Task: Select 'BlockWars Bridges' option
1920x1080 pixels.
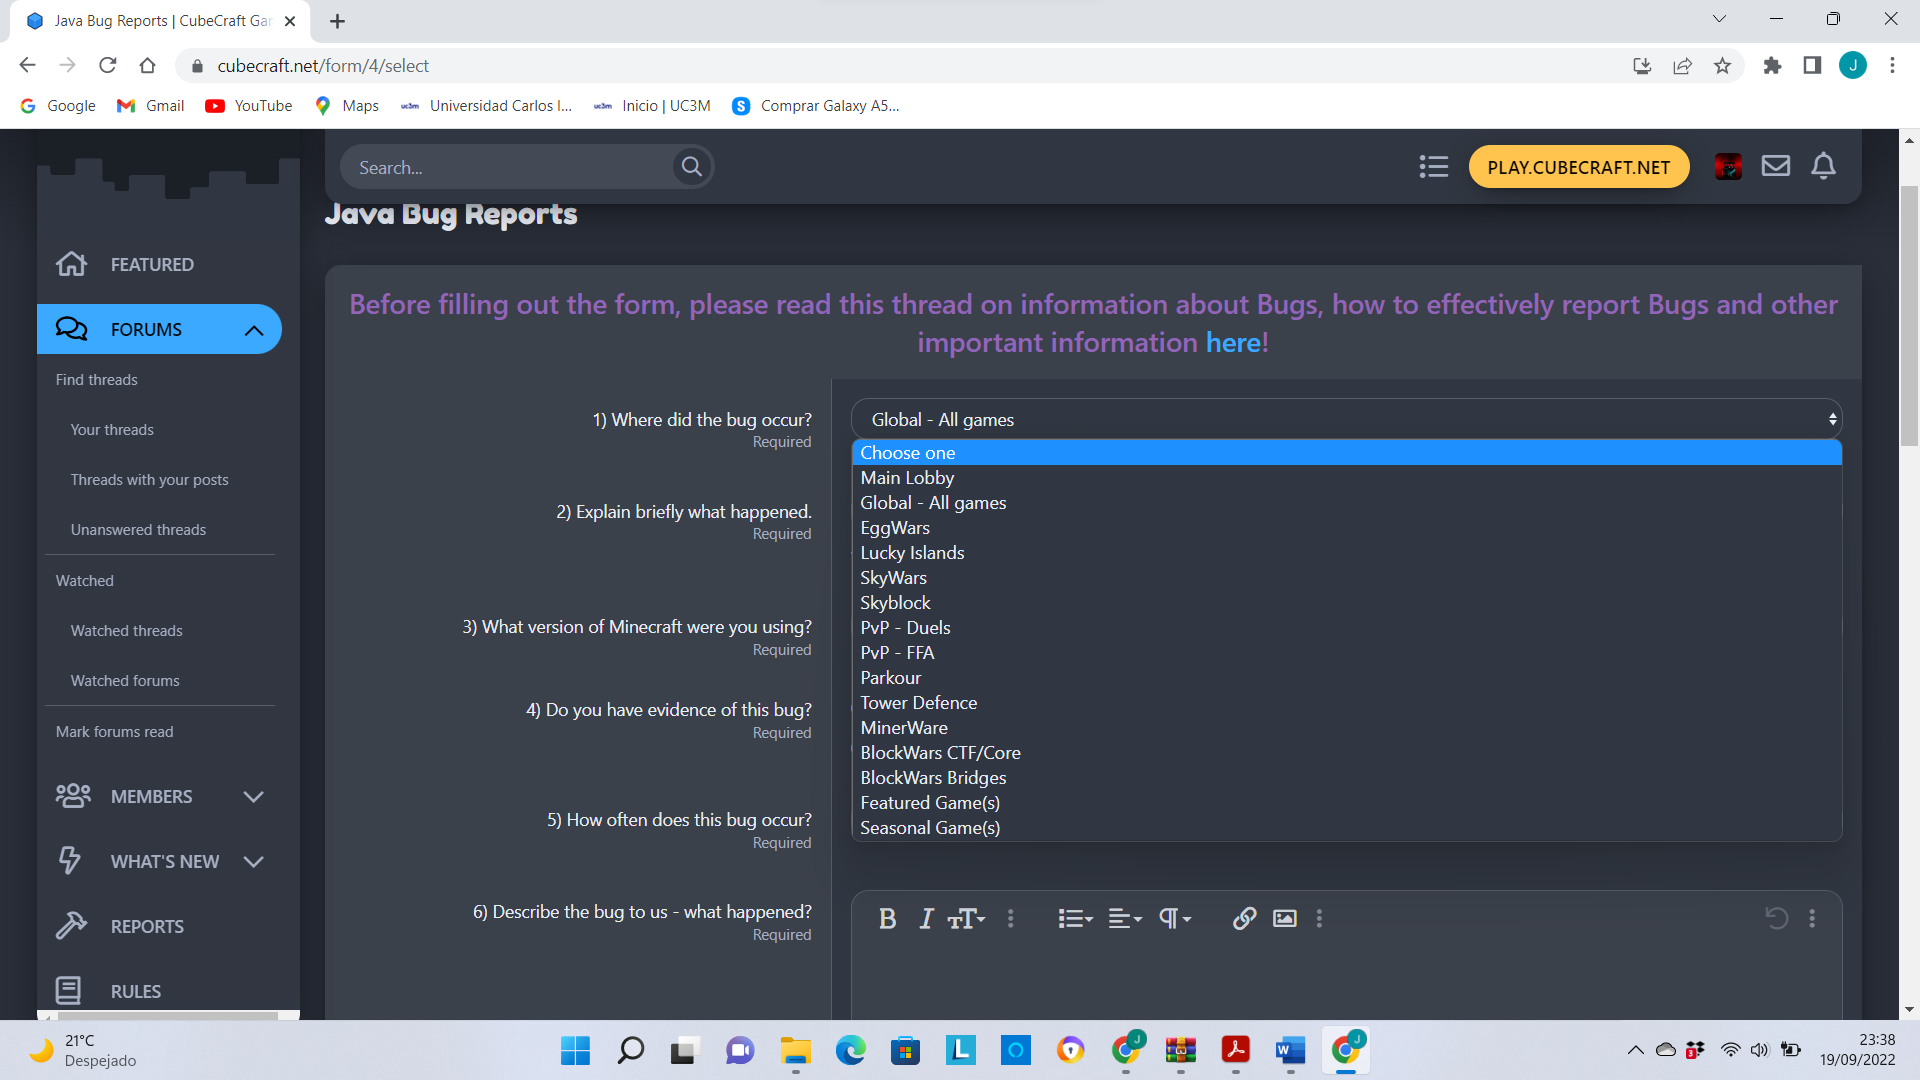Action: 1346,778
